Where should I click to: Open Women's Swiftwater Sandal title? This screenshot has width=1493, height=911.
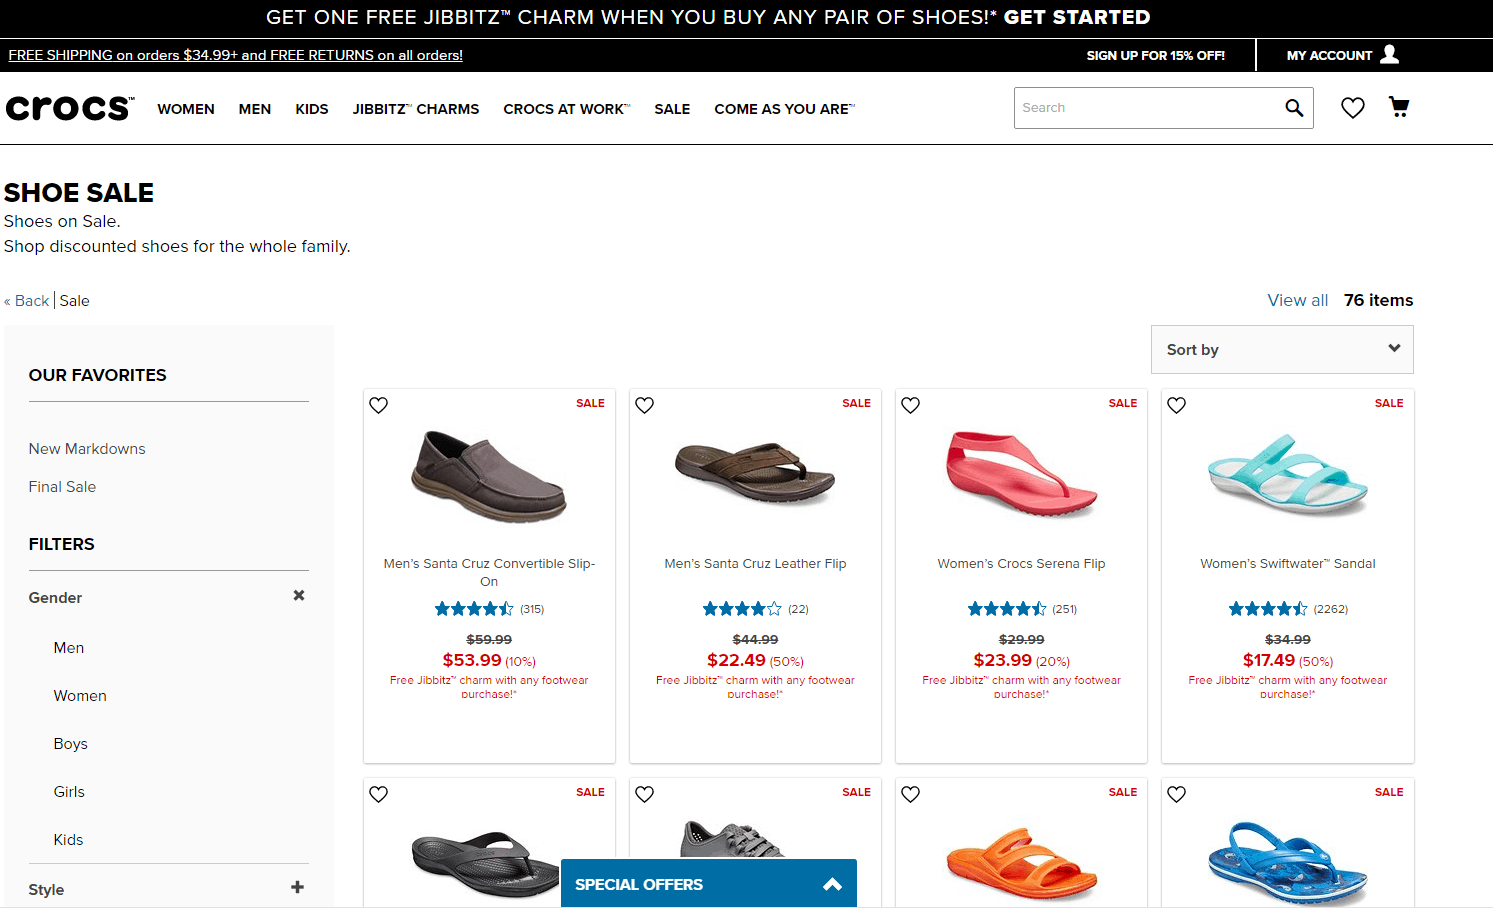click(x=1288, y=564)
